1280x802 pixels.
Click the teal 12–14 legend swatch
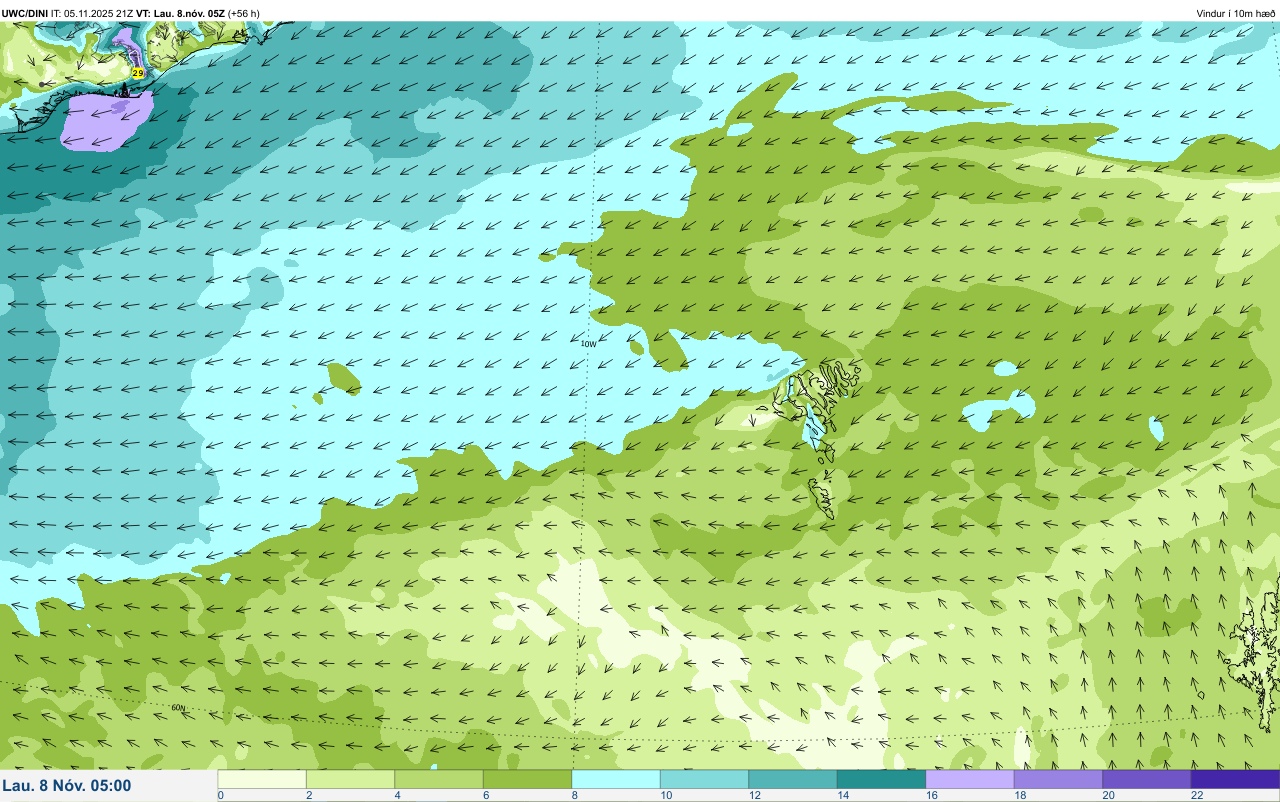click(793, 779)
